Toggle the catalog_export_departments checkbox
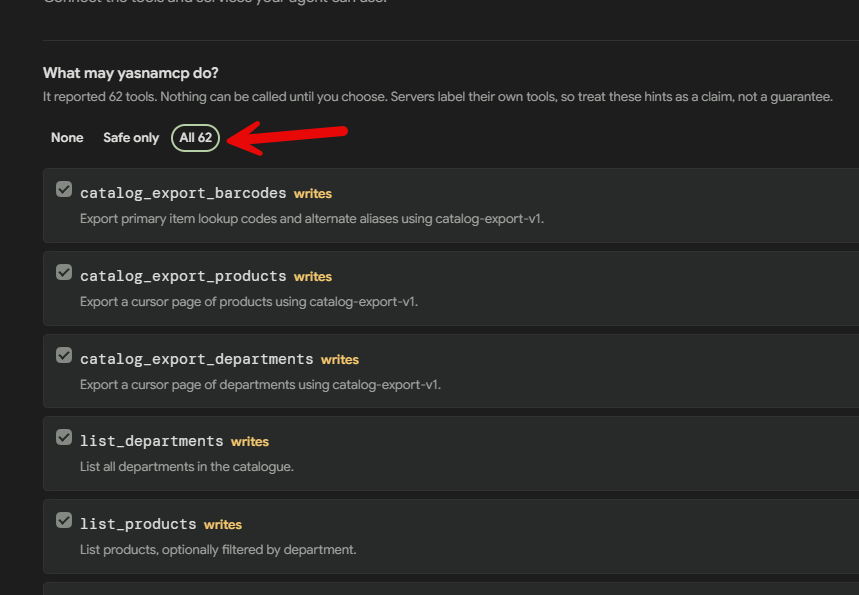Screen dimensions: 859x595 (x=64, y=355)
